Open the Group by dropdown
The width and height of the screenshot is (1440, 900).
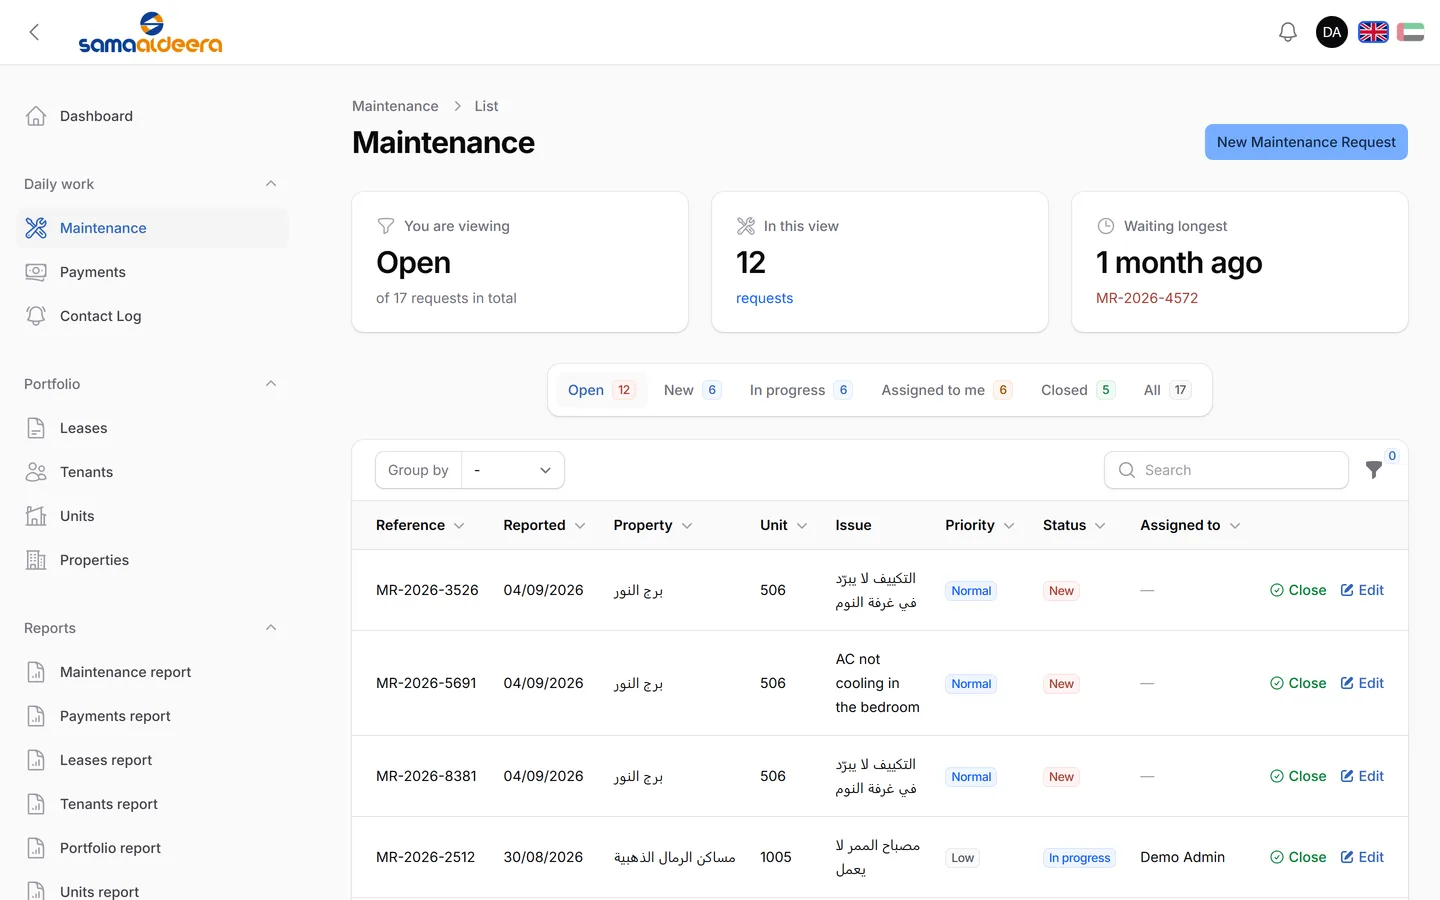click(x=512, y=470)
